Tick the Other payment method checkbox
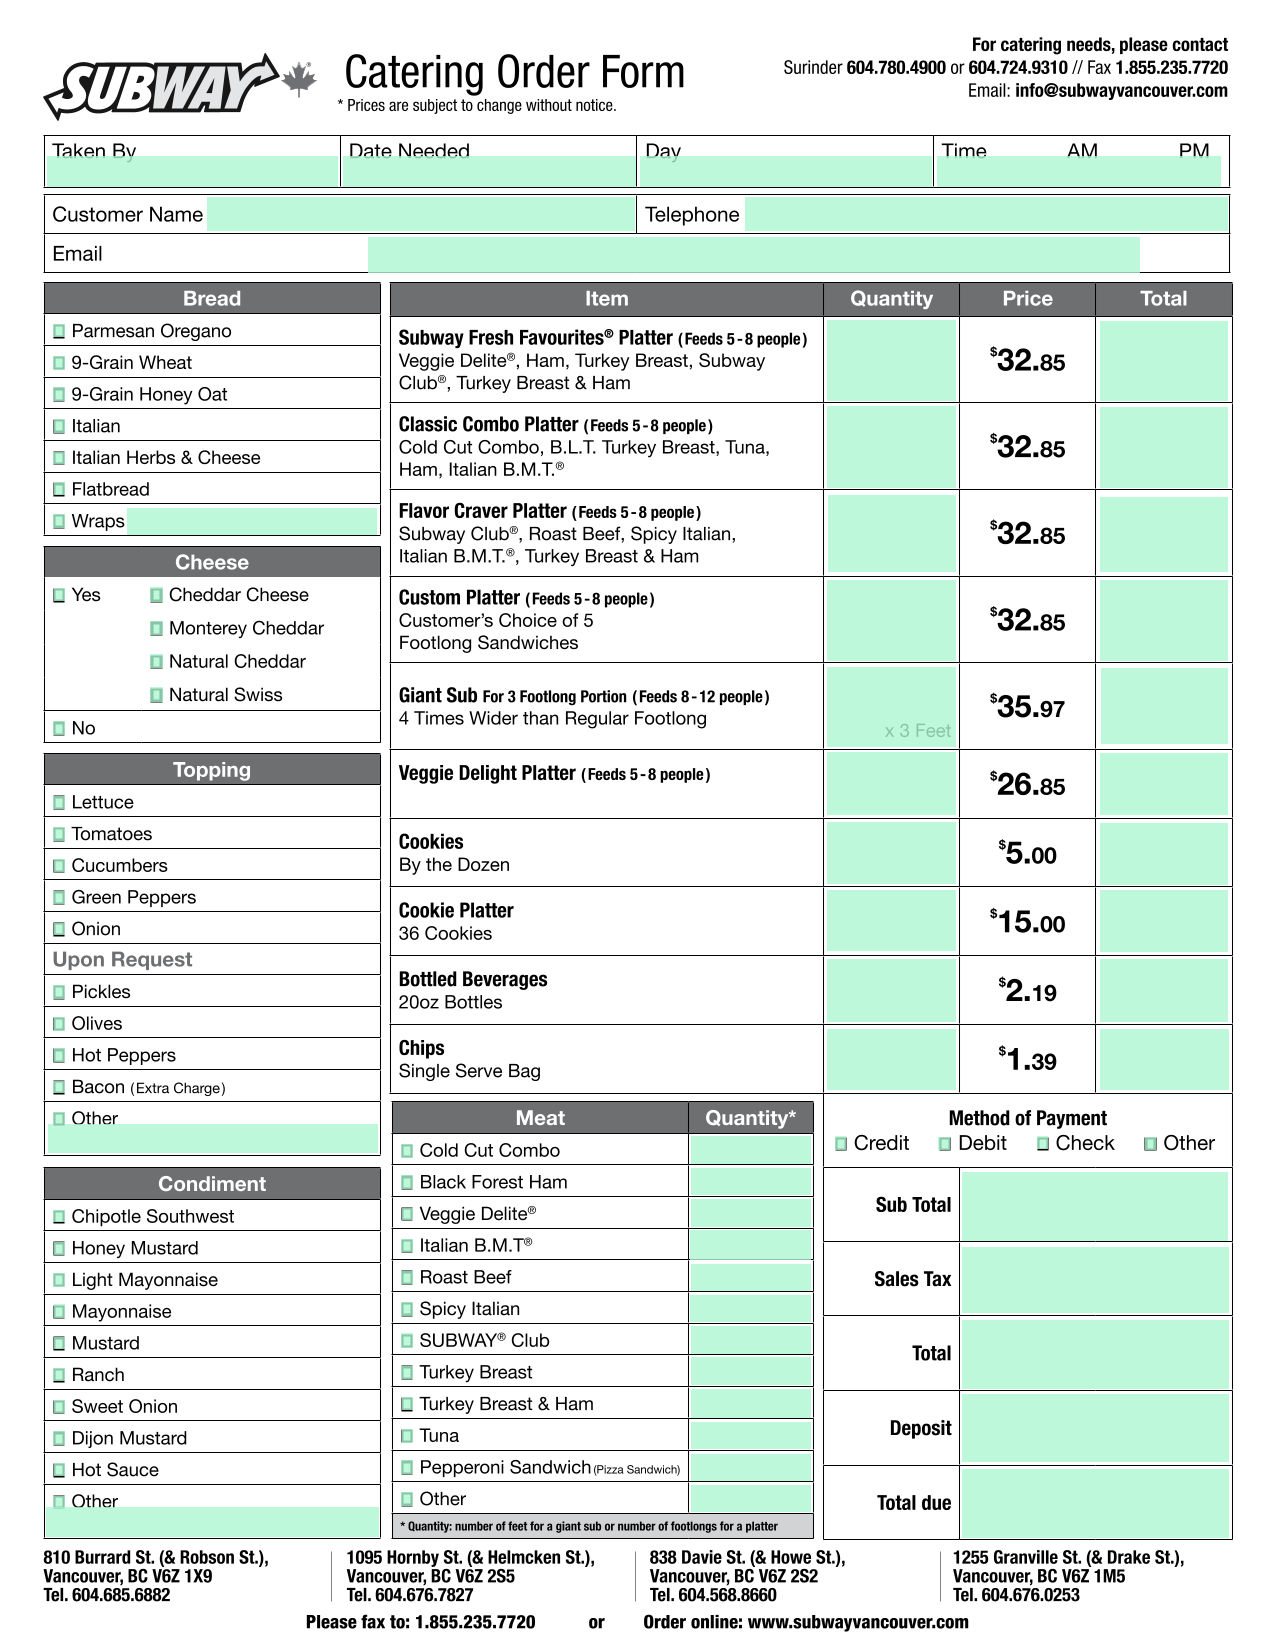The image size is (1275, 1649). [x=1151, y=1144]
